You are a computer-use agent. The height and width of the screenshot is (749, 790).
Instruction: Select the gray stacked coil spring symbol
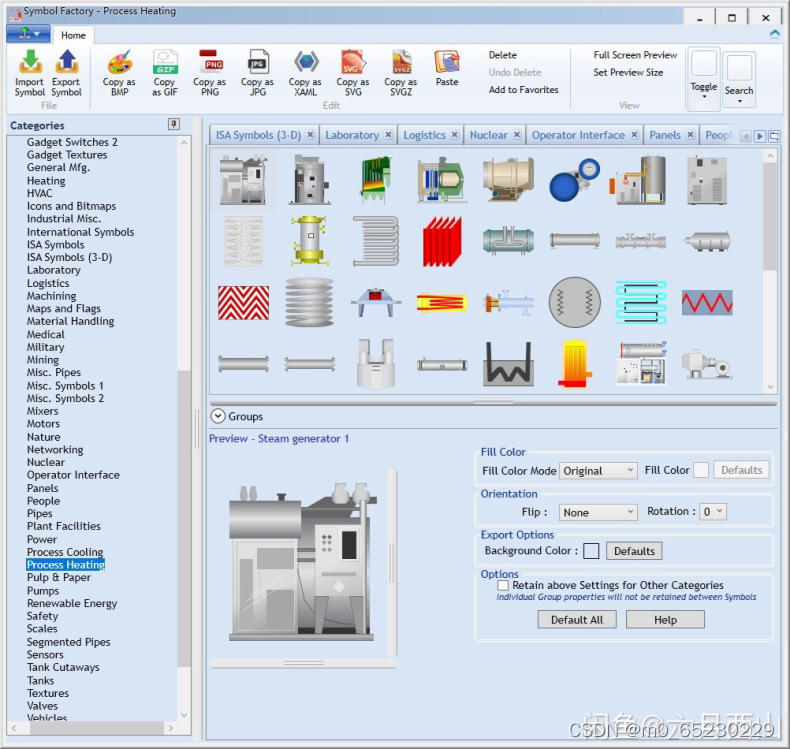[309, 302]
